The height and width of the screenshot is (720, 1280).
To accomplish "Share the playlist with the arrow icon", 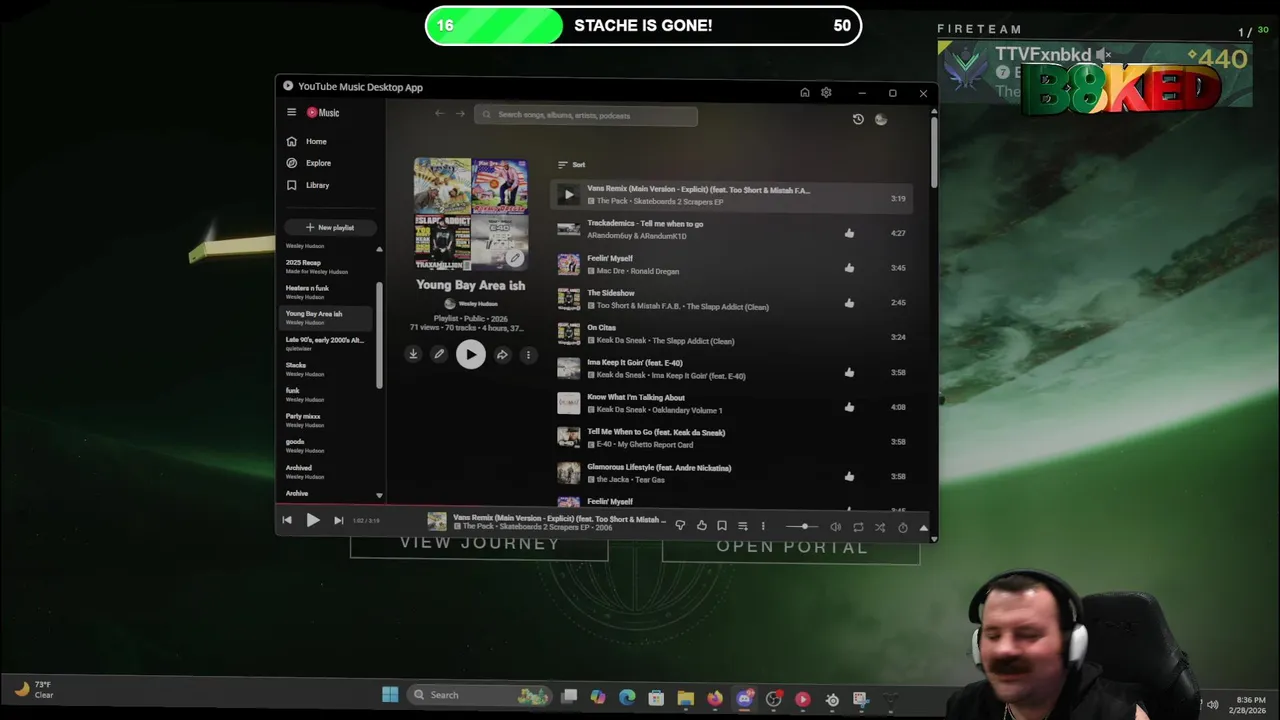I will click(x=502, y=354).
